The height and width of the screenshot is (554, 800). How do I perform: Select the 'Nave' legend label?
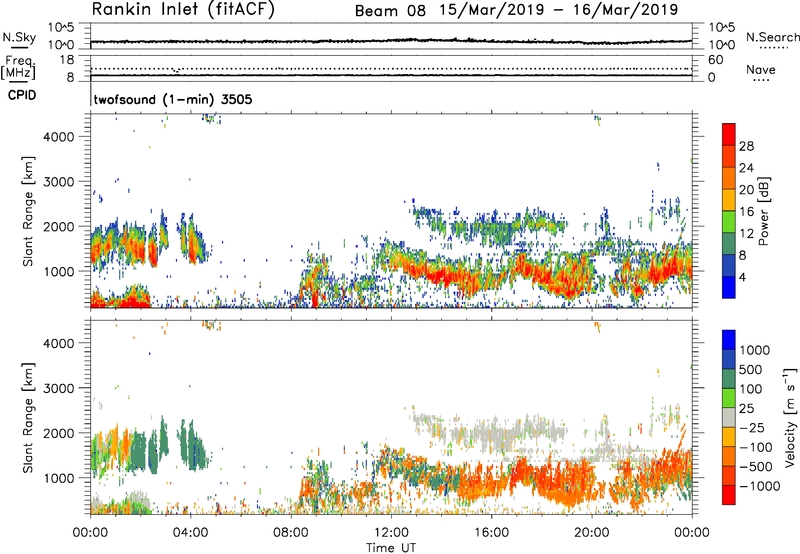pyautogui.click(x=761, y=69)
